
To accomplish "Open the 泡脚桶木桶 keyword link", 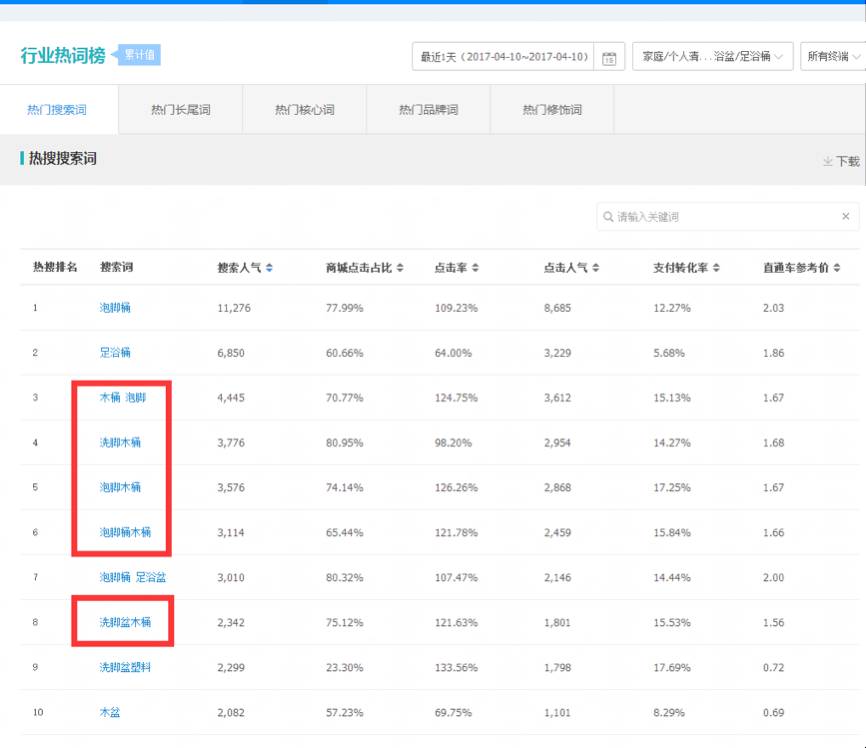I will click(125, 533).
